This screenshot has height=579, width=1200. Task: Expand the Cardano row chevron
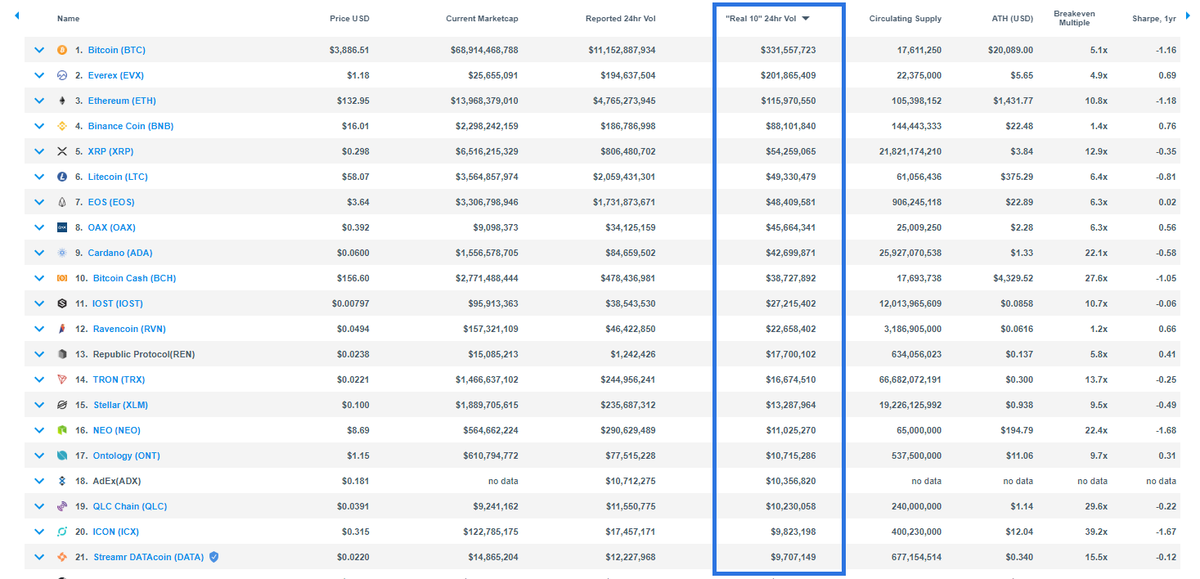39,253
